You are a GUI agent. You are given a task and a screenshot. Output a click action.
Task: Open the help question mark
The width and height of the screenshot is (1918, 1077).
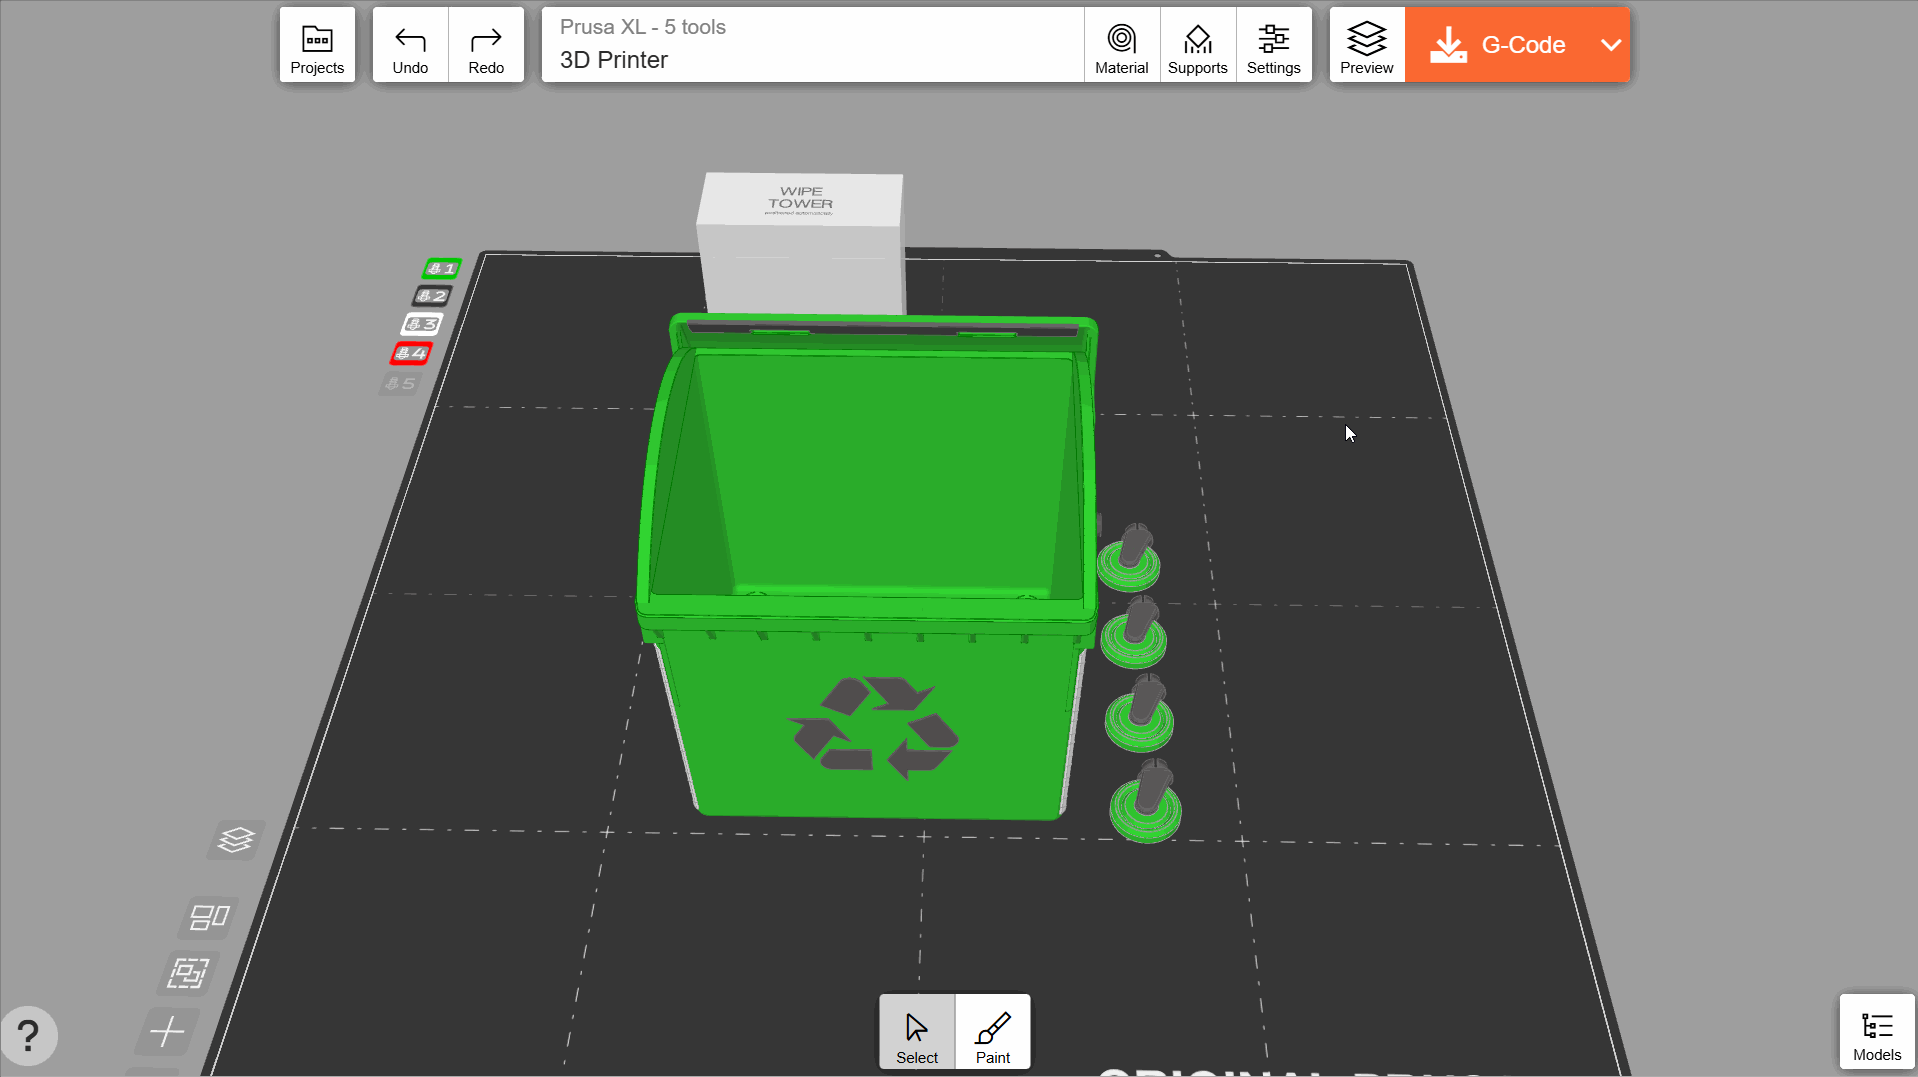29,1035
